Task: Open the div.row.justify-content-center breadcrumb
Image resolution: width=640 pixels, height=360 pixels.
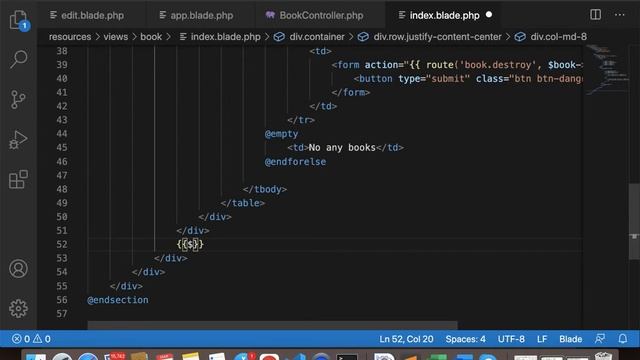Action: (430, 37)
